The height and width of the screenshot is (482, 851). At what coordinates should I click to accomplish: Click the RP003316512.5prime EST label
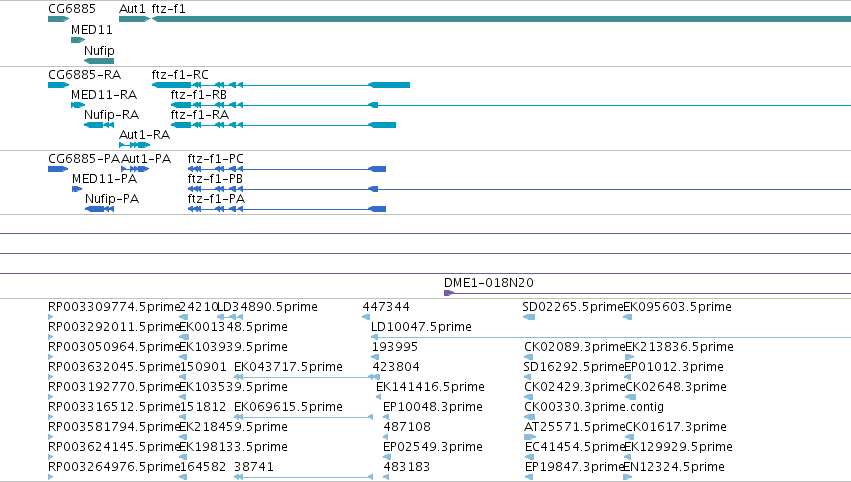click(114, 408)
